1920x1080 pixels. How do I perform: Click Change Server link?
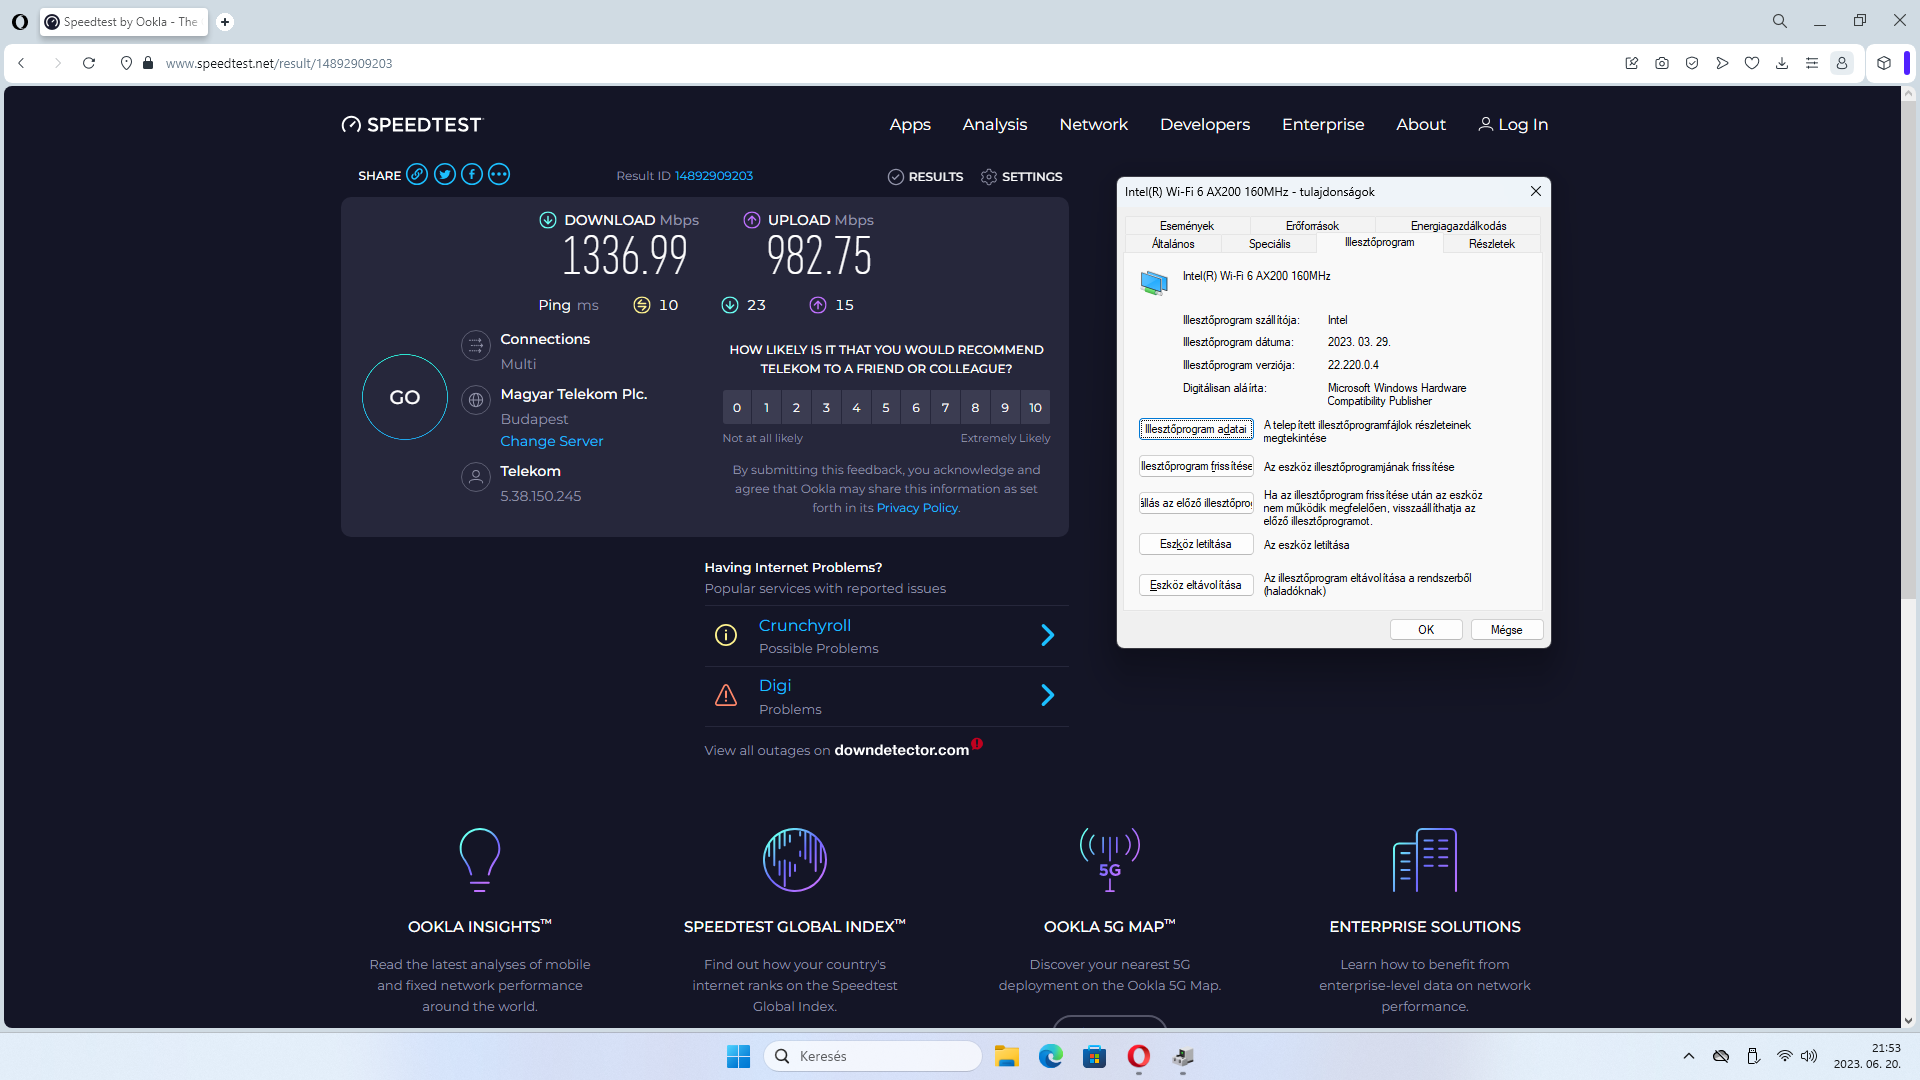pyautogui.click(x=552, y=441)
